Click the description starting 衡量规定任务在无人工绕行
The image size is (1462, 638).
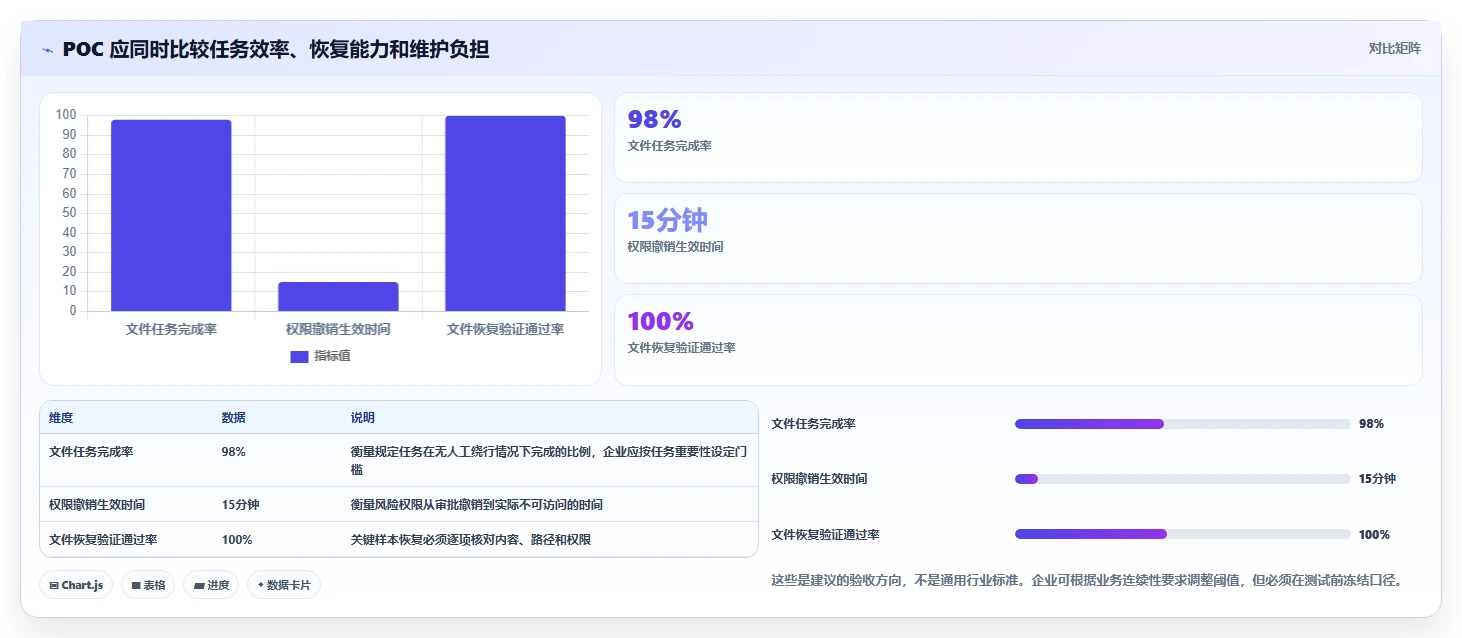(x=549, y=461)
